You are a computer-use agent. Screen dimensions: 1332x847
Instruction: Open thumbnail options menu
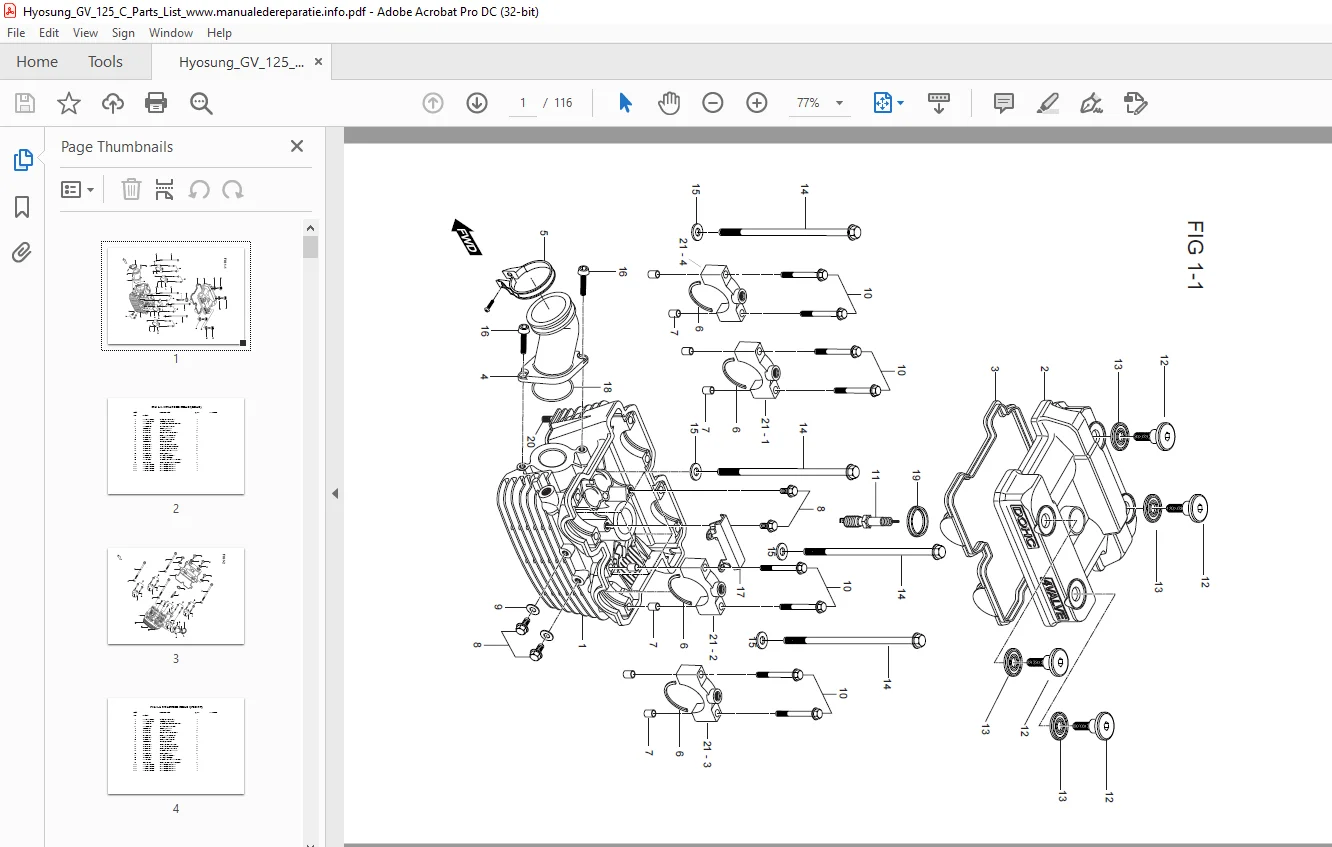point(78,190)
